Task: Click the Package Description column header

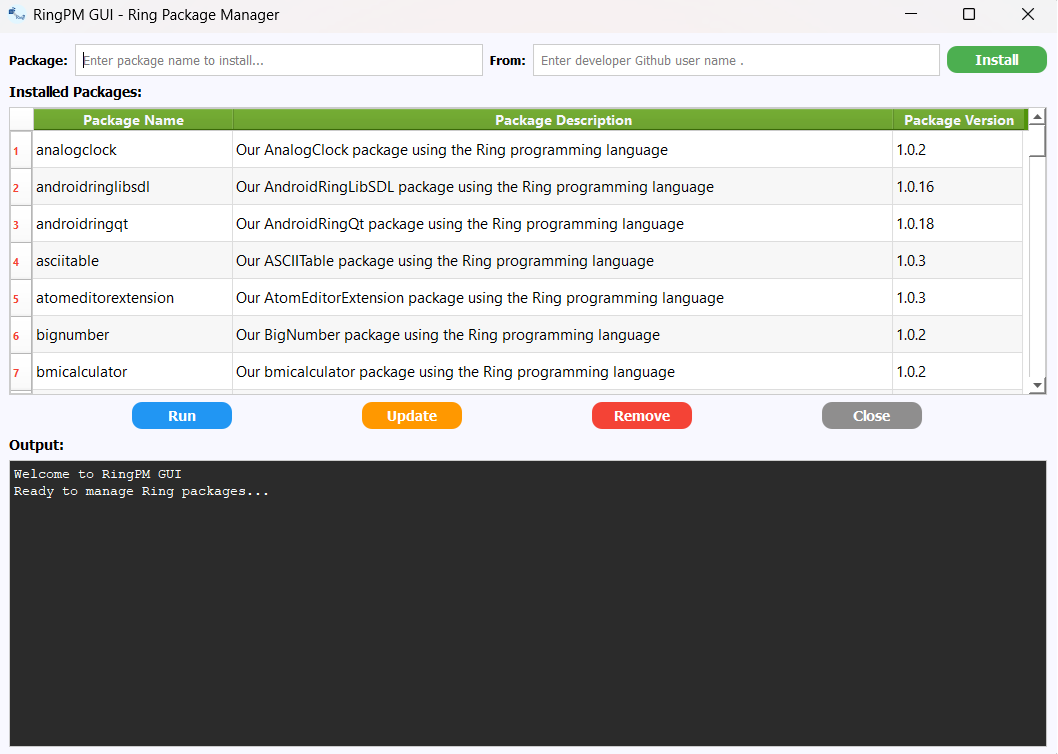Action: pos(563,119)
